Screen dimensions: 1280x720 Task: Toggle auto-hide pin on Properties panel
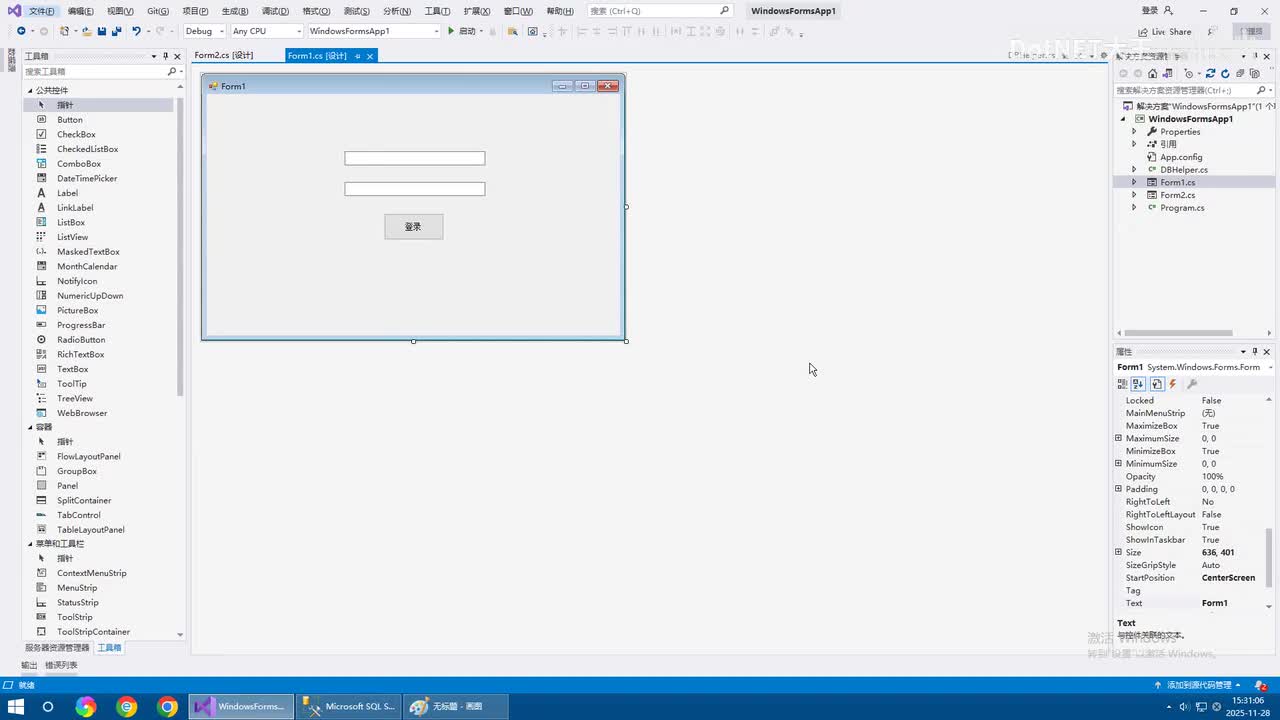[x=1256, y=352]
